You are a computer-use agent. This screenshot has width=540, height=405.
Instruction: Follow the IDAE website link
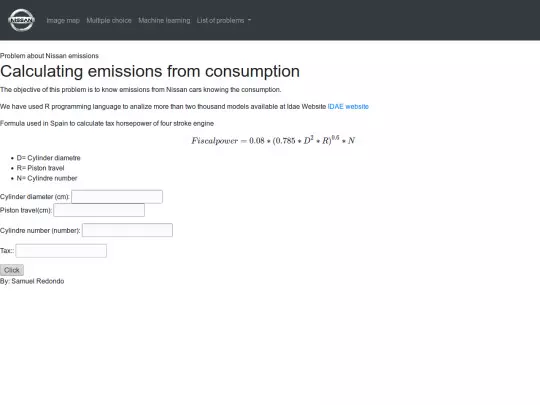coord(348,106)
